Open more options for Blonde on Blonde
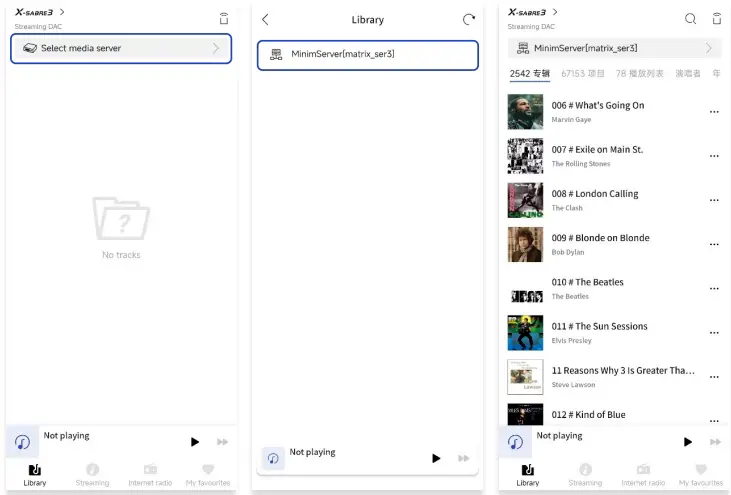 pos(714,244)
